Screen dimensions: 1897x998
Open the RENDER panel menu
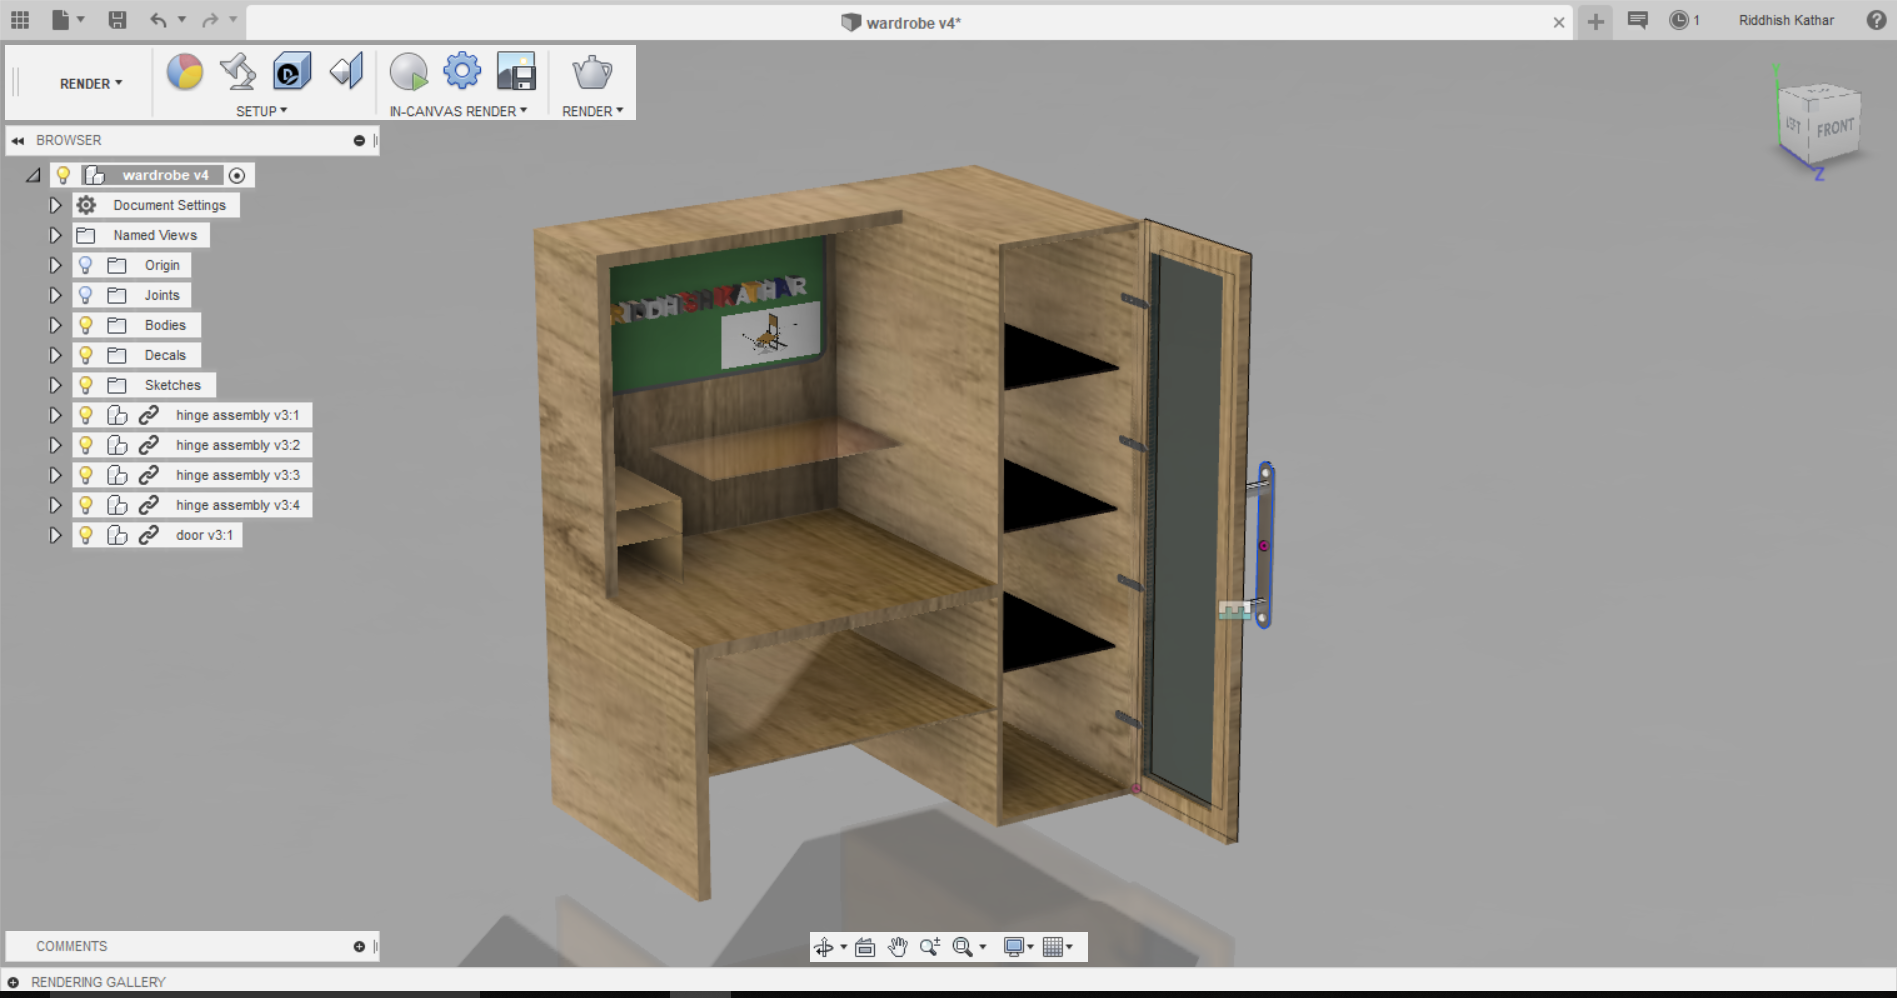coord(592,111)
